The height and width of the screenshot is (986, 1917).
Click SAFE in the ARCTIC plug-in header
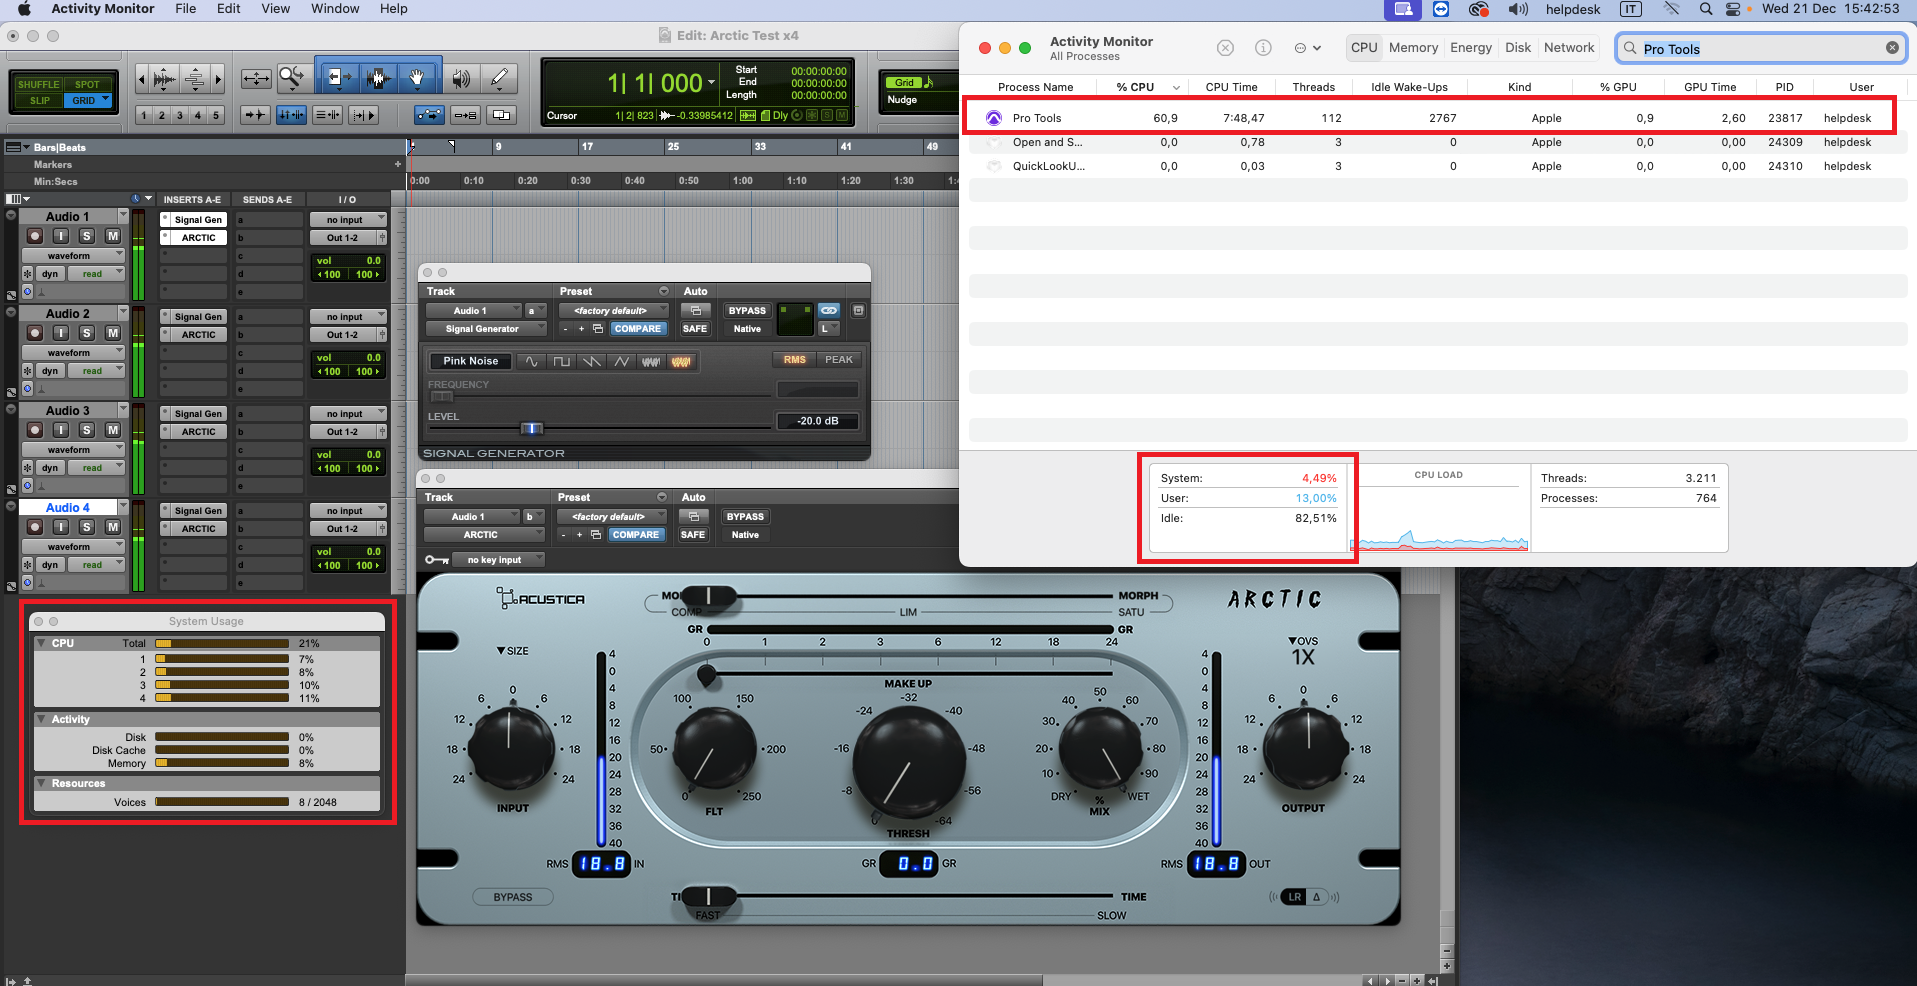click(x=693, y=535)
